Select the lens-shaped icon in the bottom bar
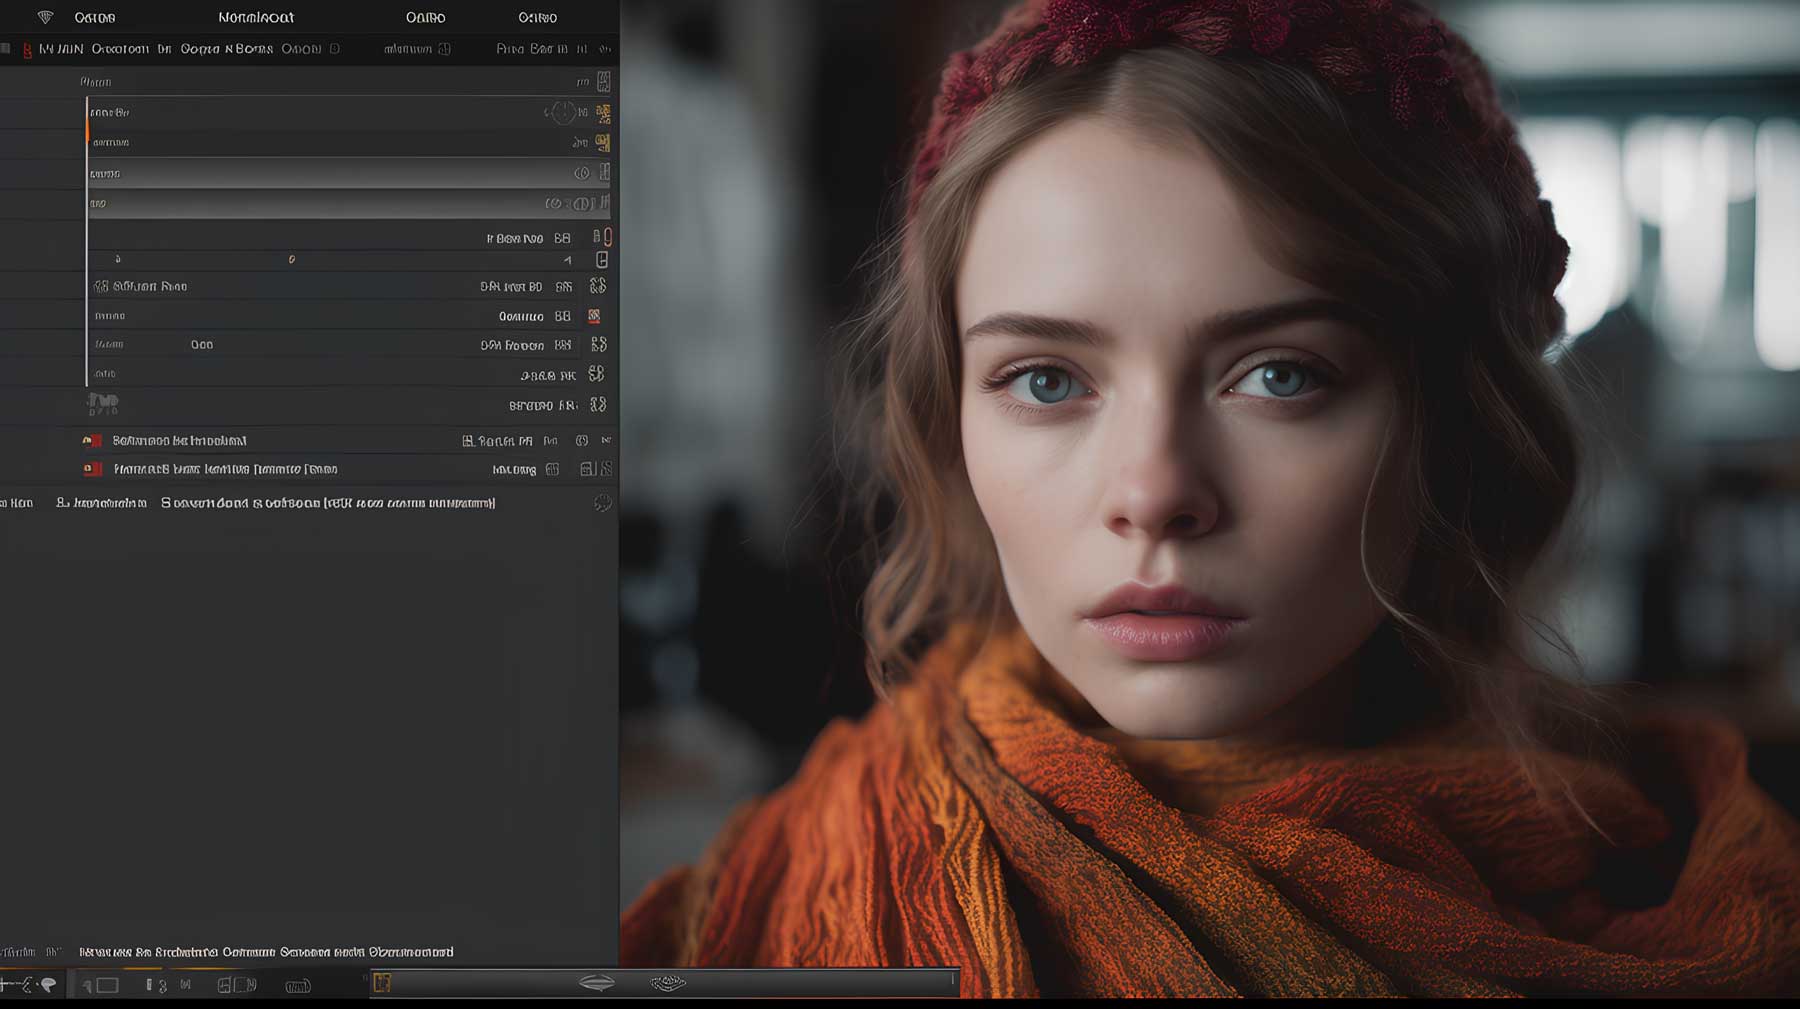1800x1009 pixels. [597, 983]
